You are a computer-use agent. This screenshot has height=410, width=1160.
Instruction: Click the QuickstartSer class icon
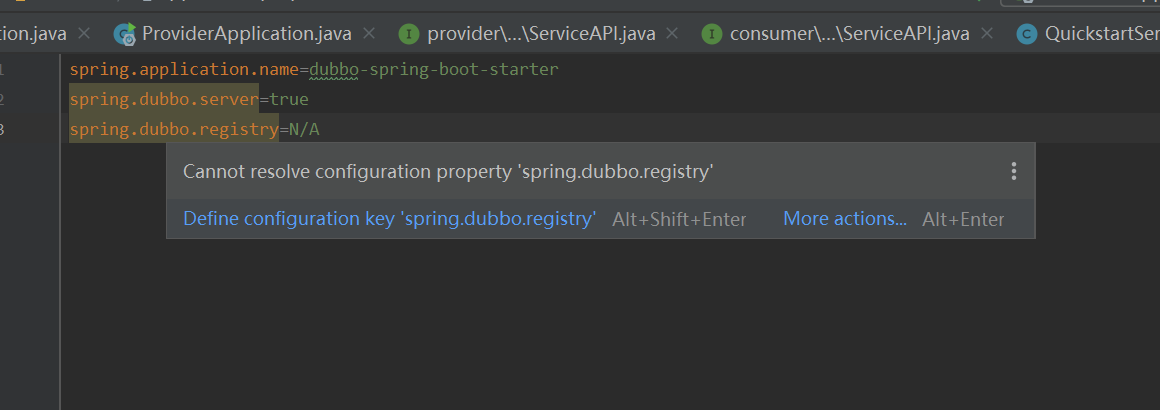(1027, 34)
